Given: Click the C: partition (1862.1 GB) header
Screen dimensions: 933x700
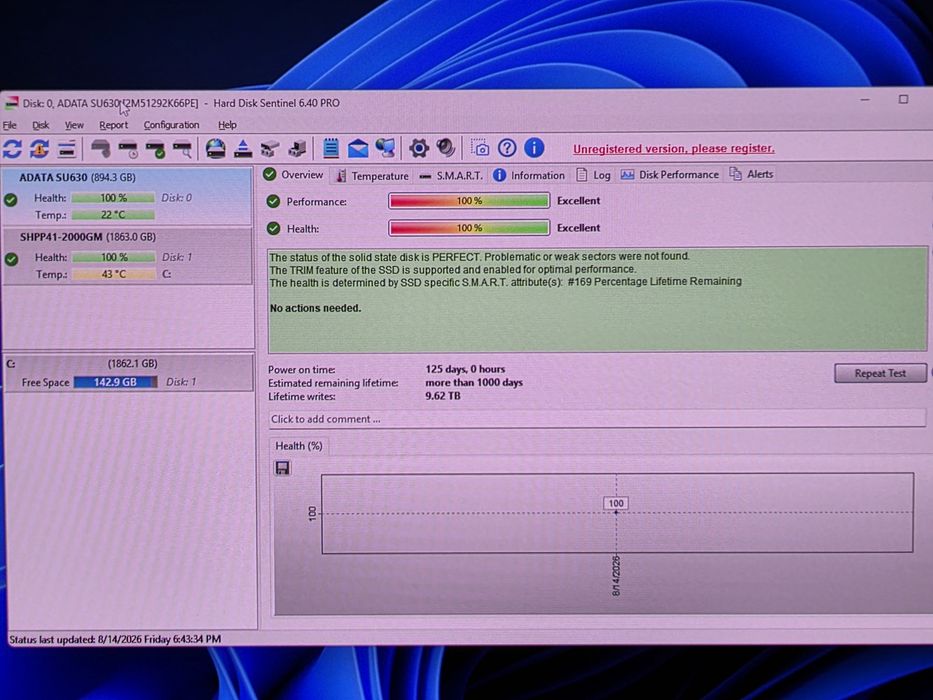Looking at the screenshot, I should coord(129,364).
